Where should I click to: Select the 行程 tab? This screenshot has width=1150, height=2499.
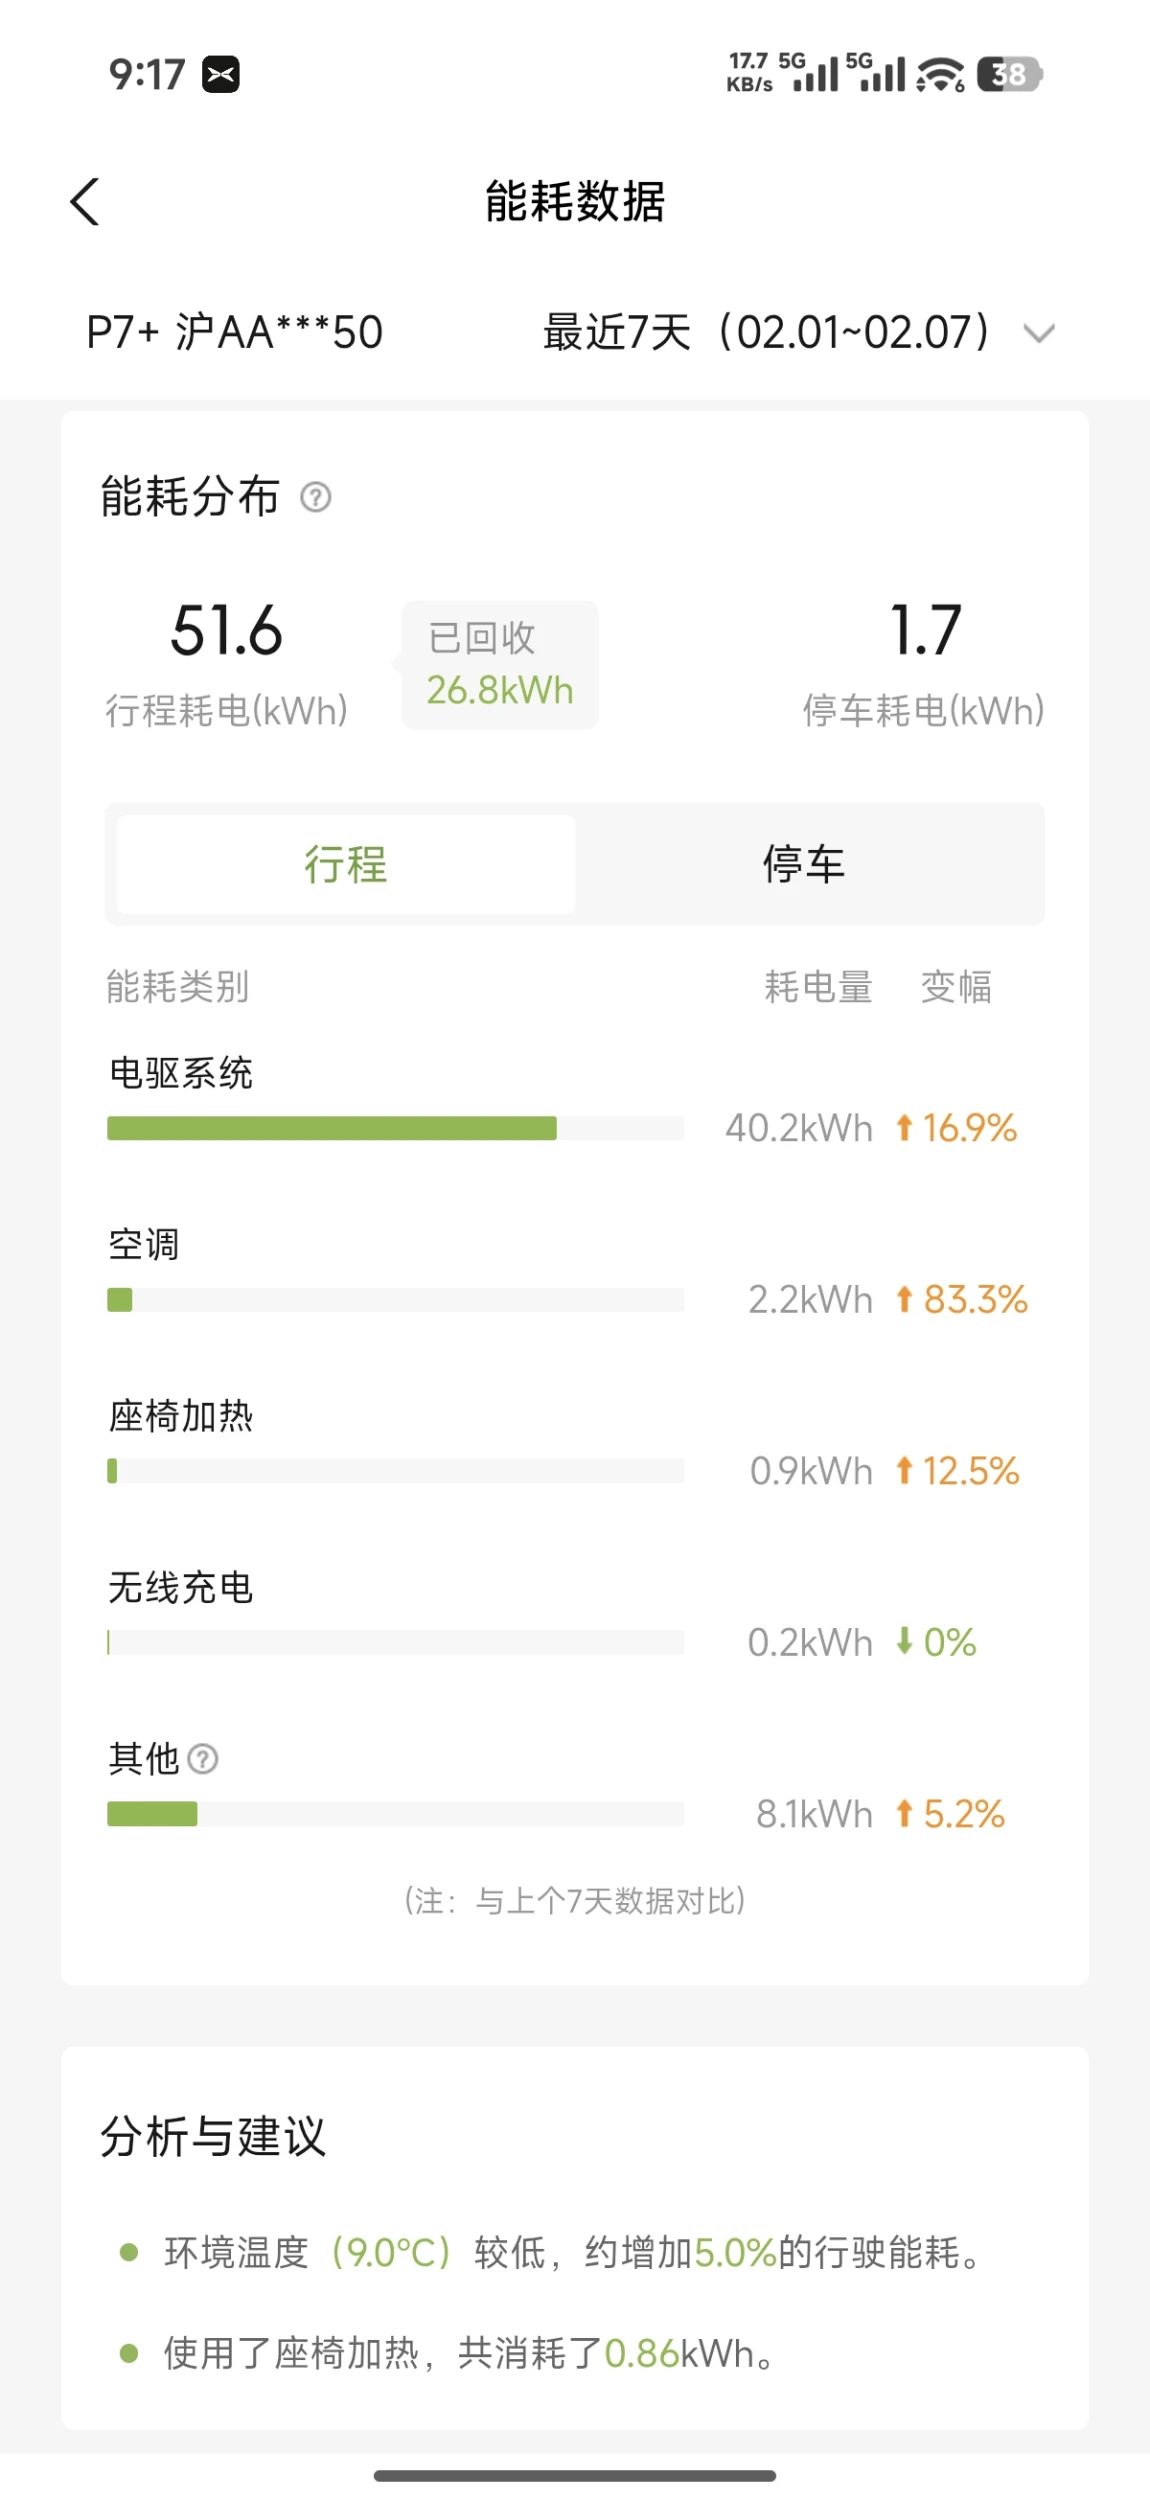(x=346, y=864)
